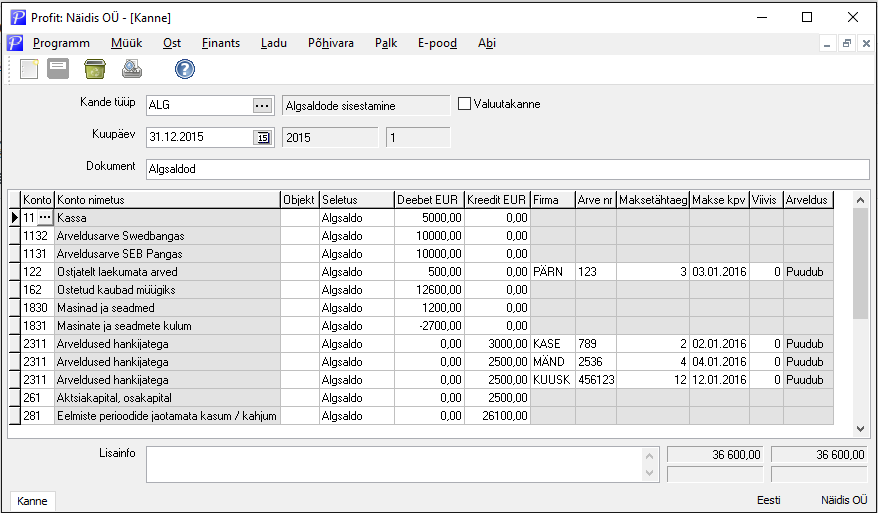This screenshot has width=878, height=513.
Task: Click the Eelmiste perioodide jaotamata kasum / kahjum cell
Action: pos(167,416)
